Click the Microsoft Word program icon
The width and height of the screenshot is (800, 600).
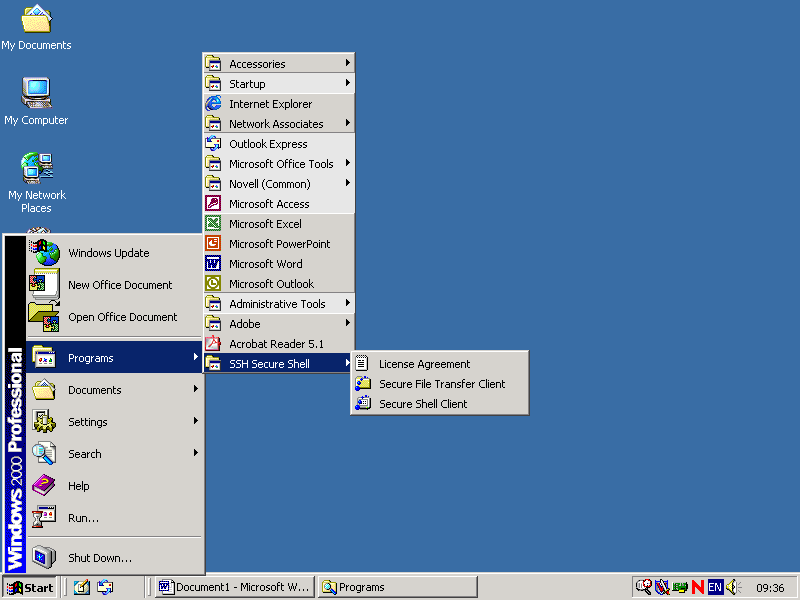pyautogui.click(x=213, y=264)
